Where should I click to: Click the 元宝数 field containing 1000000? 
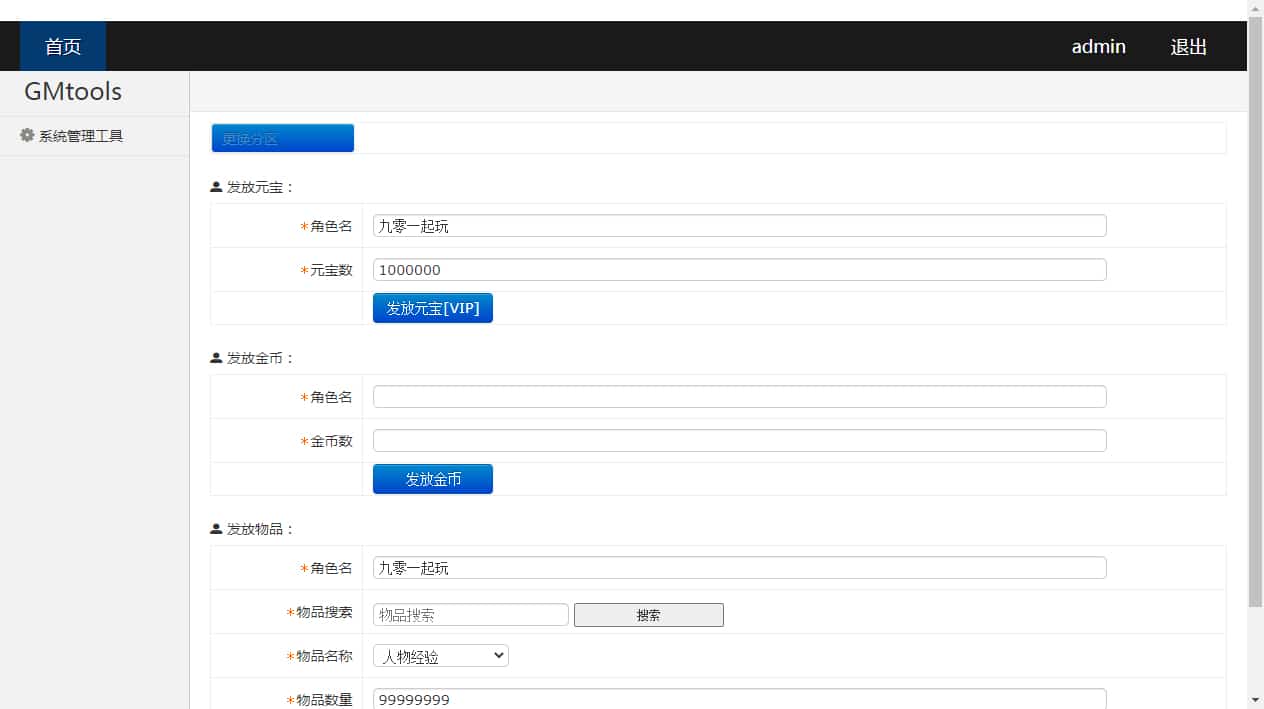coord(739,270)
